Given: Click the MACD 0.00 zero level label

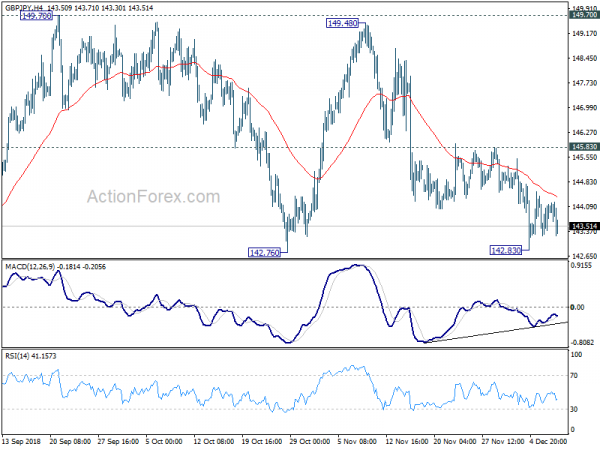Looking at the screenshot, I should tap(577, 307).
